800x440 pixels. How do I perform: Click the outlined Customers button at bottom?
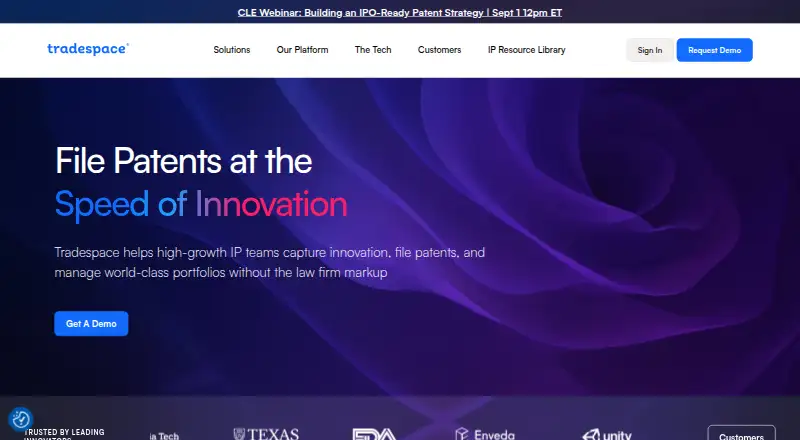(x=741, y=433)
